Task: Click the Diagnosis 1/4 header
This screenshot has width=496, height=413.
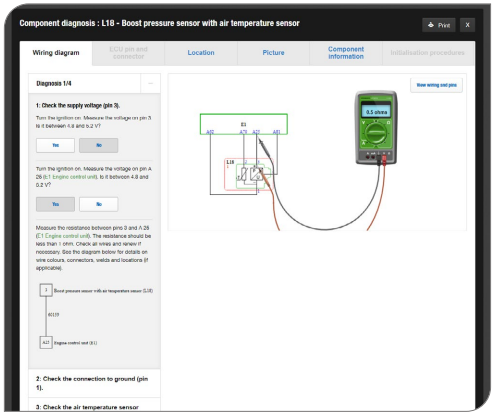Action: click(85, 83)
